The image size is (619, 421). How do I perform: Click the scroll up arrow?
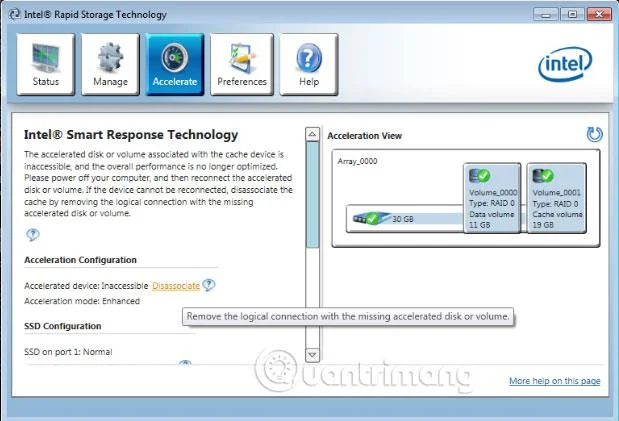click(312, 134)
